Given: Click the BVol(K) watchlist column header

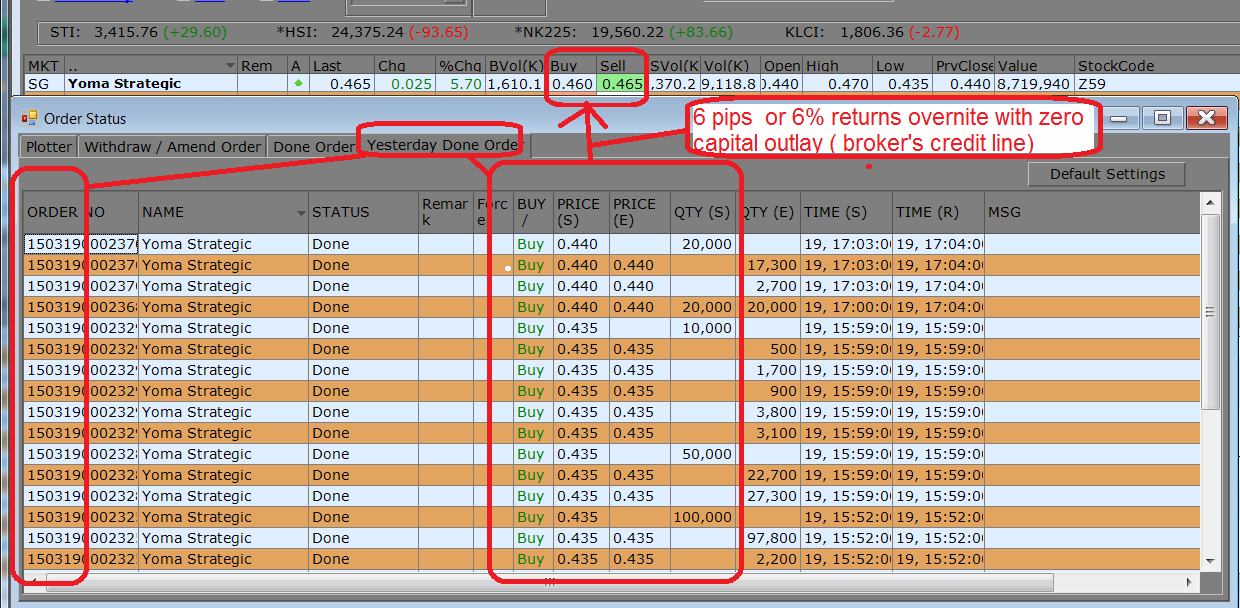Looking at the screenshot, I should (x=515, y=66).
